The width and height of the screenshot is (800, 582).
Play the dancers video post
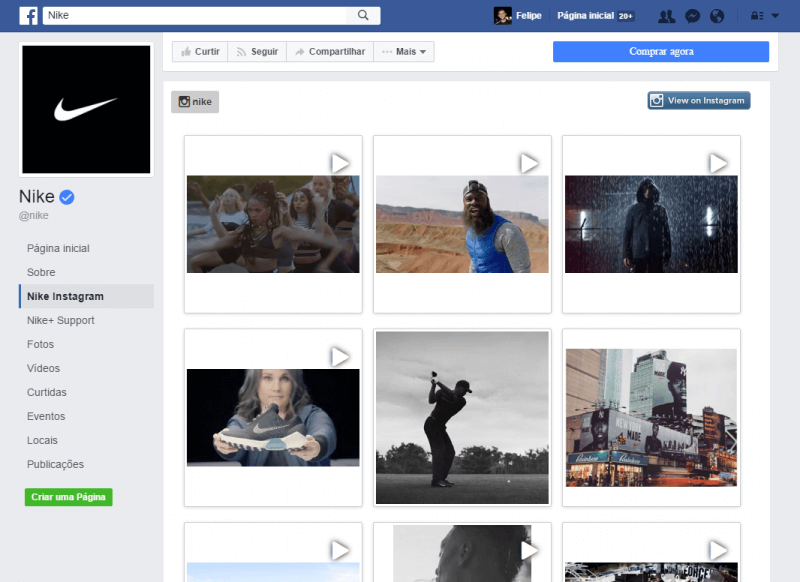340,164
